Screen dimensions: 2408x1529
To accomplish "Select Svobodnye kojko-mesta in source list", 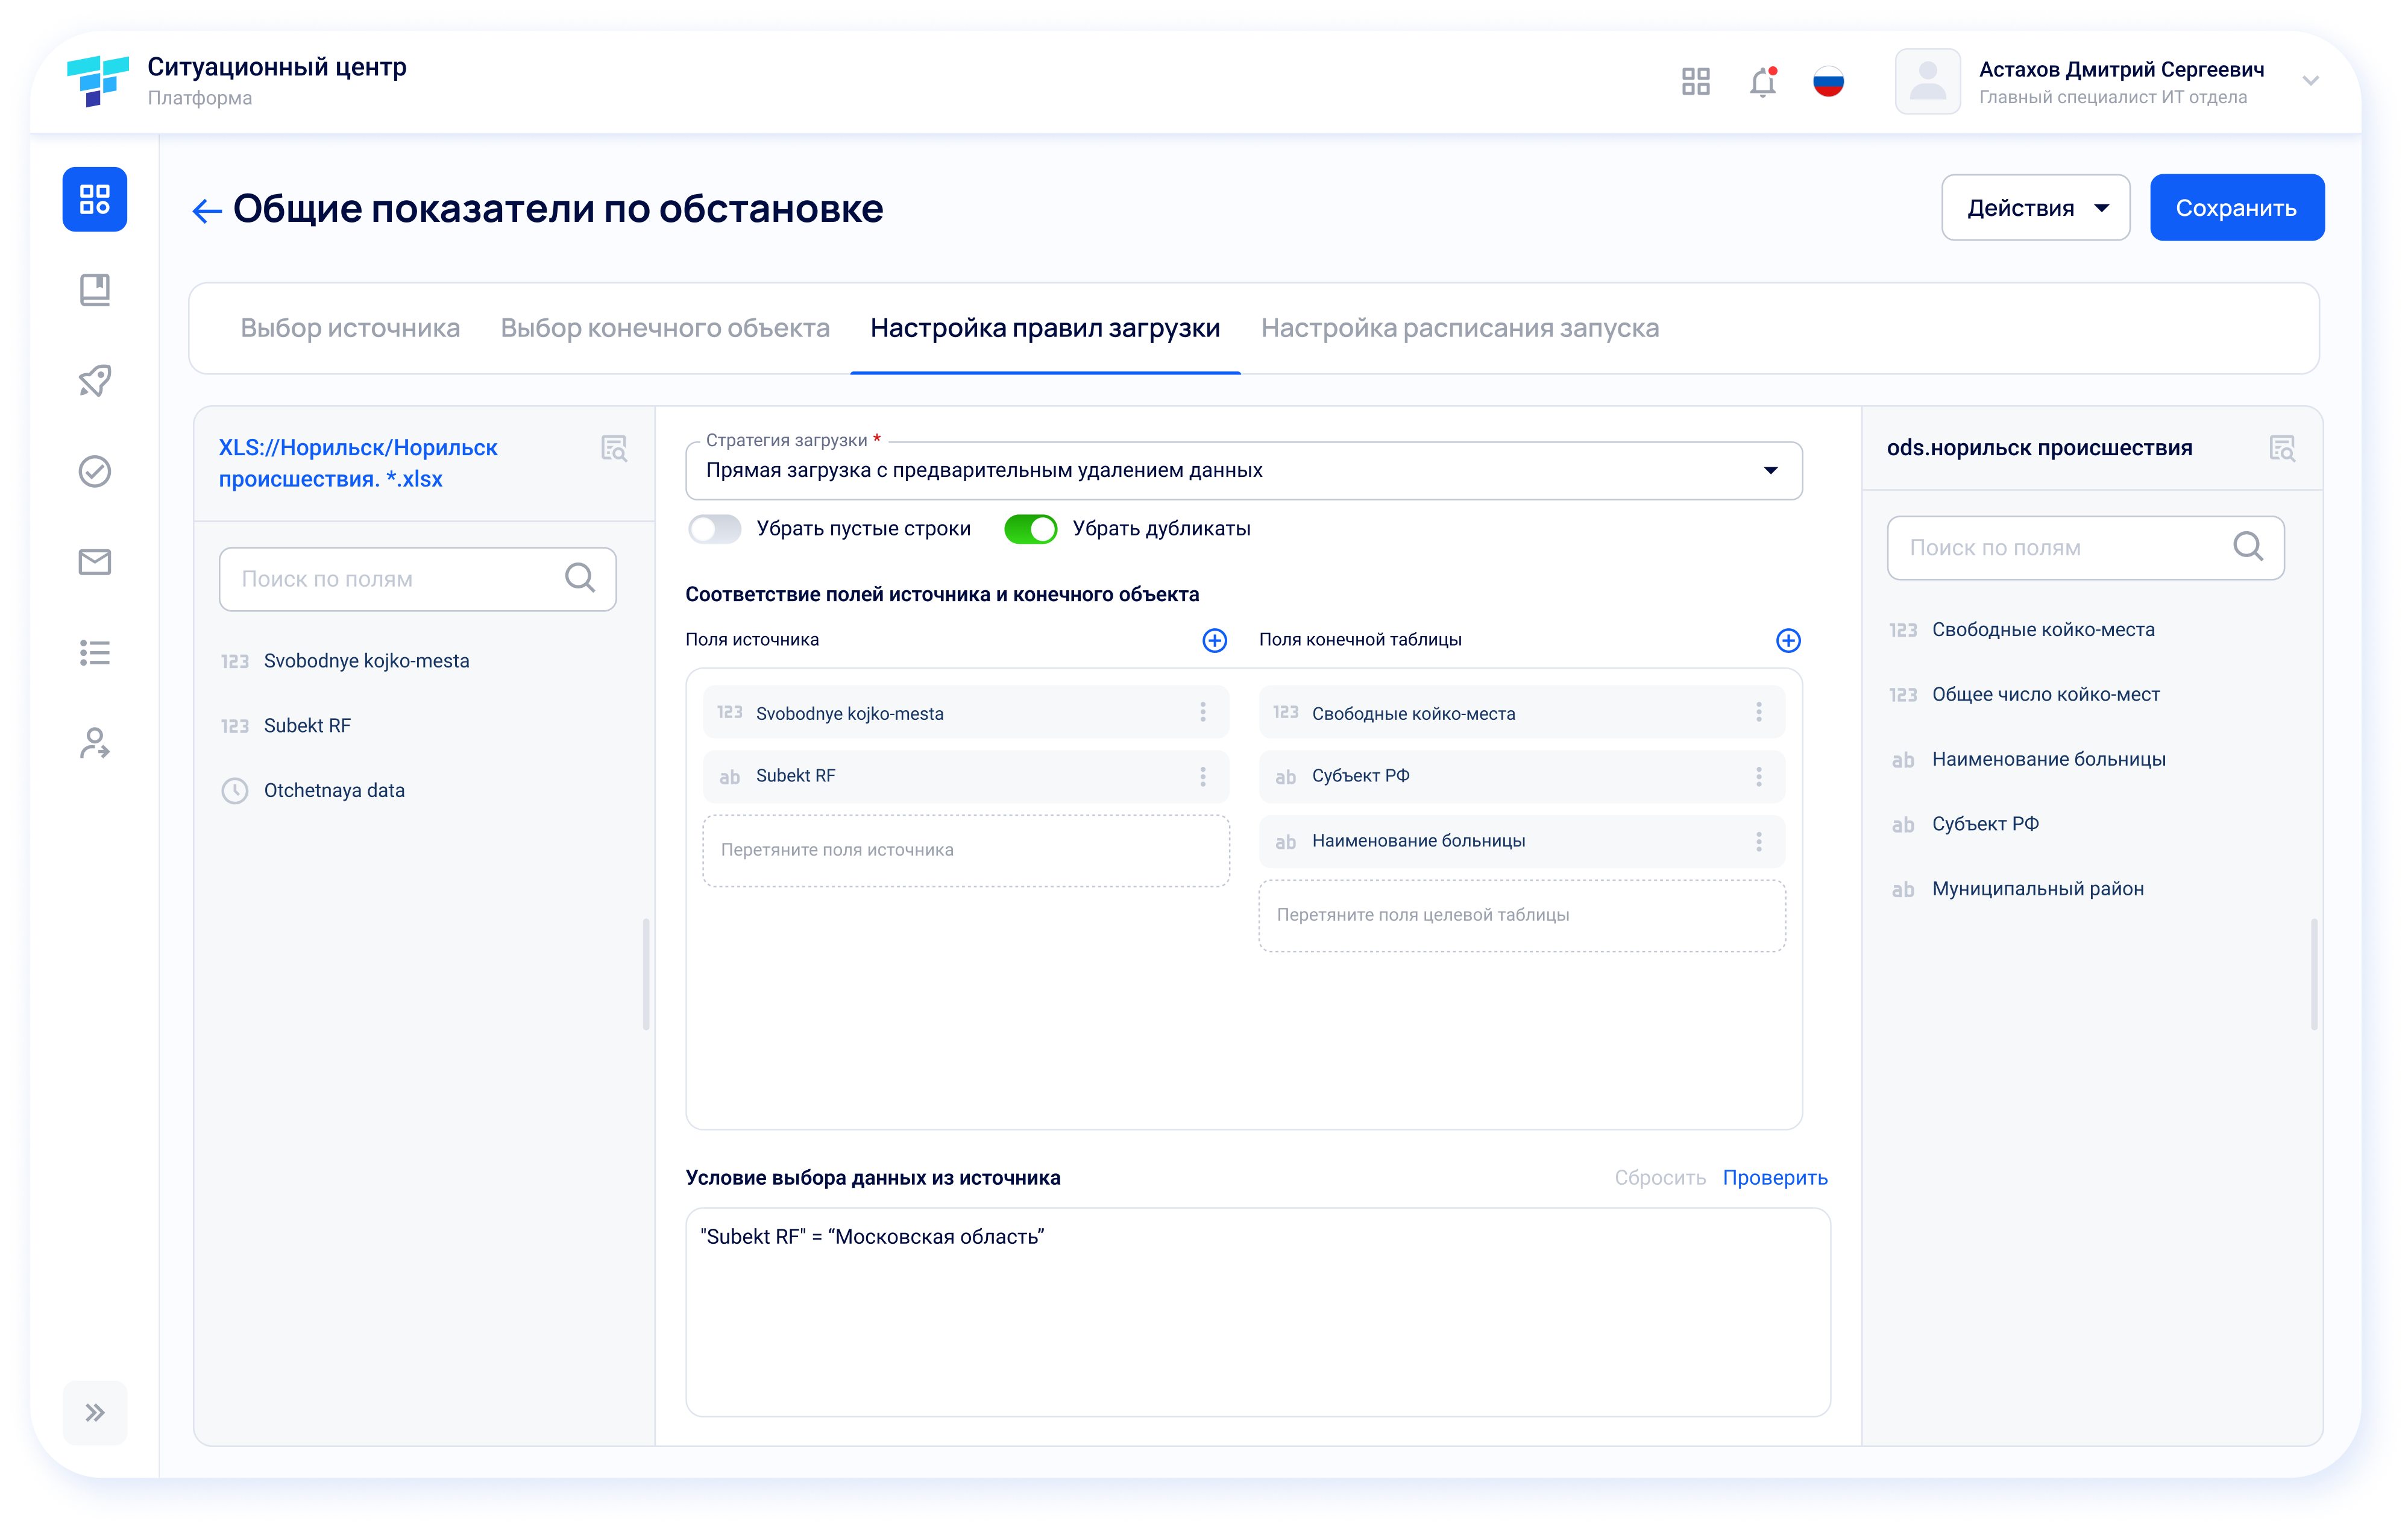I will pos(345,661).
